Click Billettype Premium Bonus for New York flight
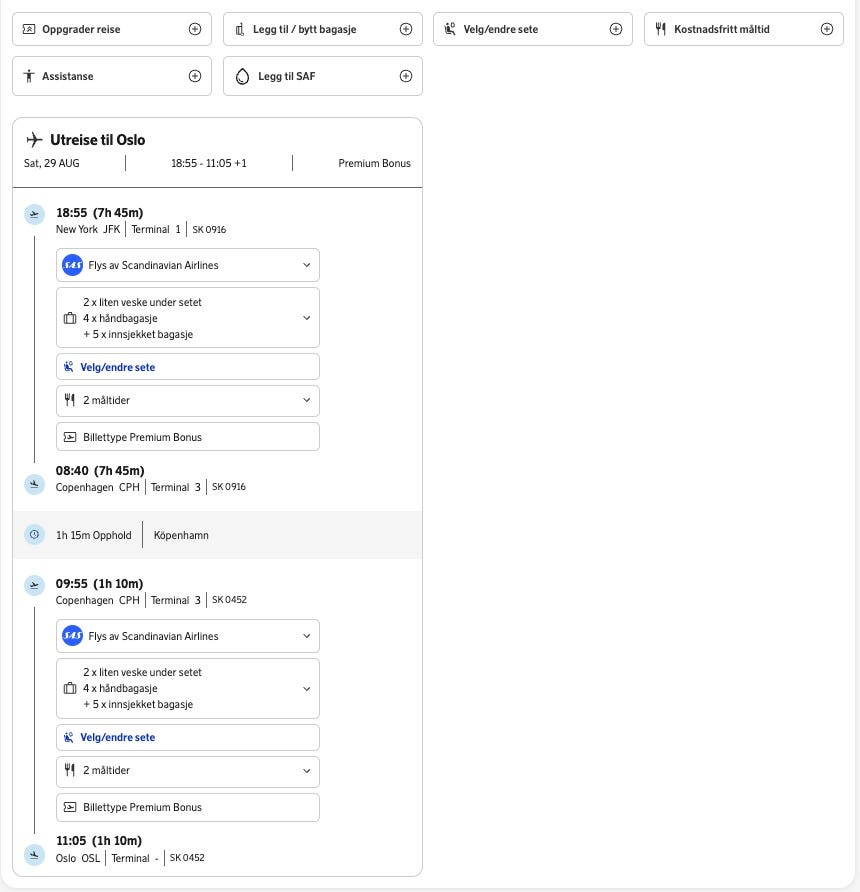860x892 pixels. pyautogui.click(x=188, y=437)
